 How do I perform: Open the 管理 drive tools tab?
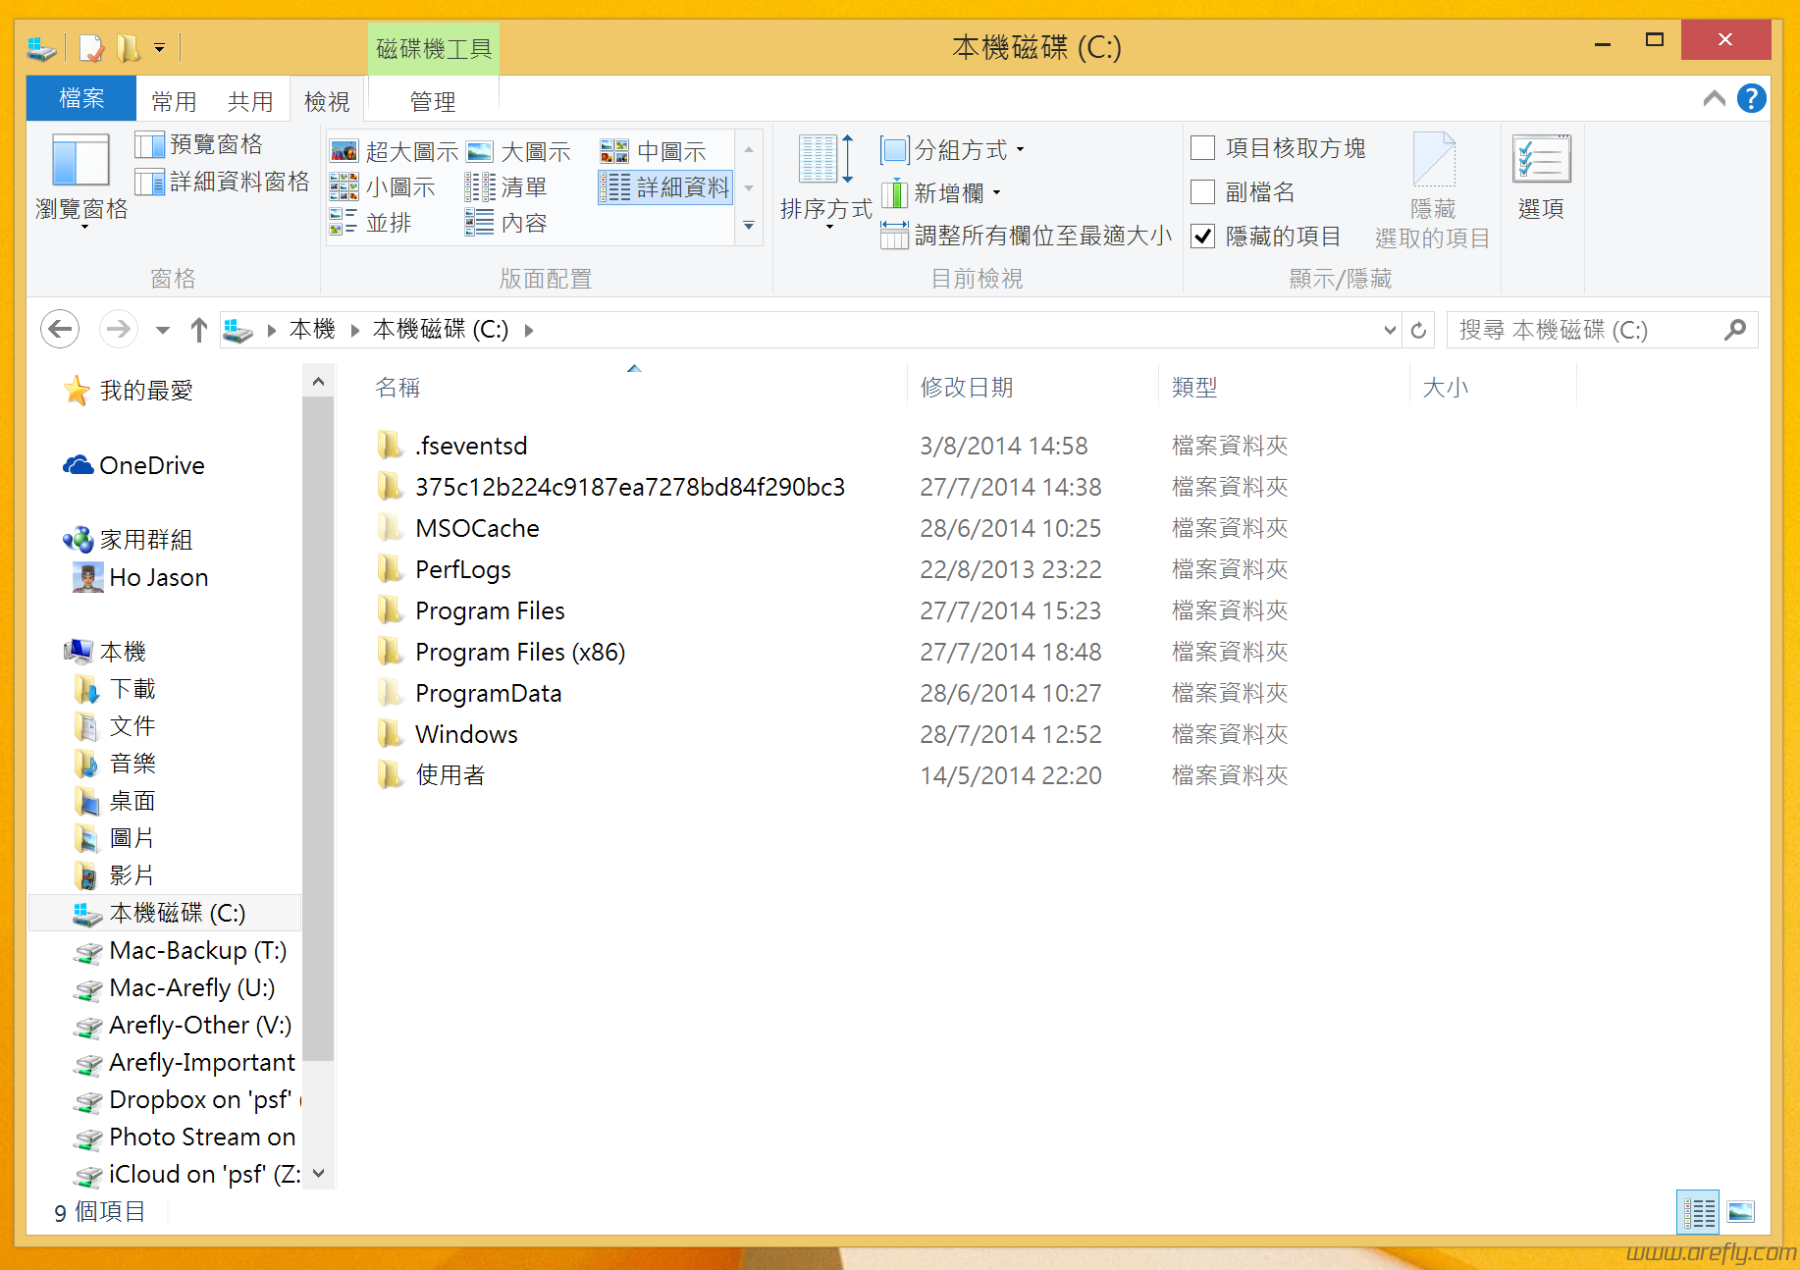coord(434,101)
